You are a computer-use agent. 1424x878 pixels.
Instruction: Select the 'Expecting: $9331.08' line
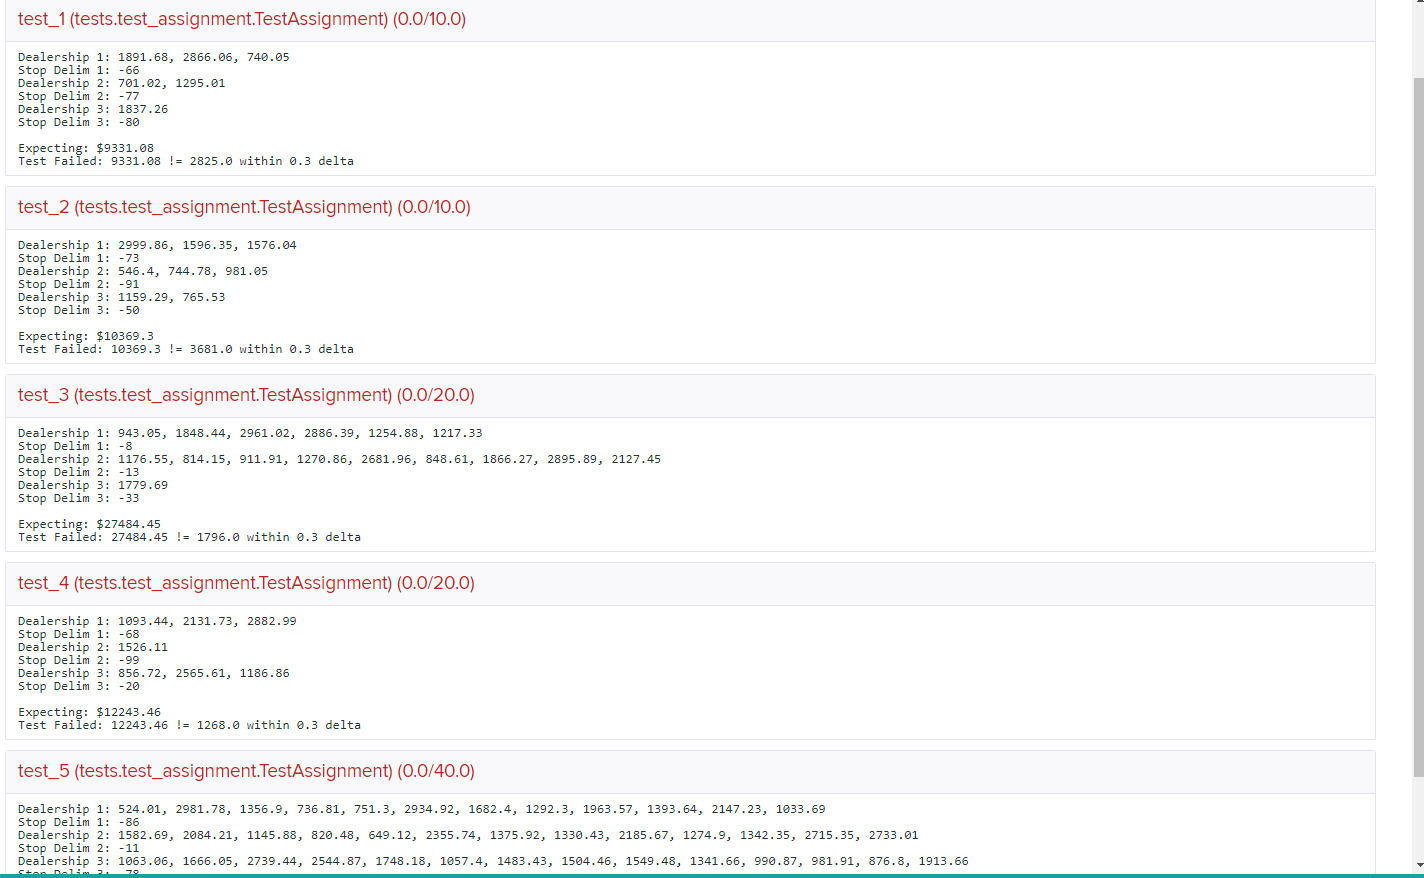point(86,148)
